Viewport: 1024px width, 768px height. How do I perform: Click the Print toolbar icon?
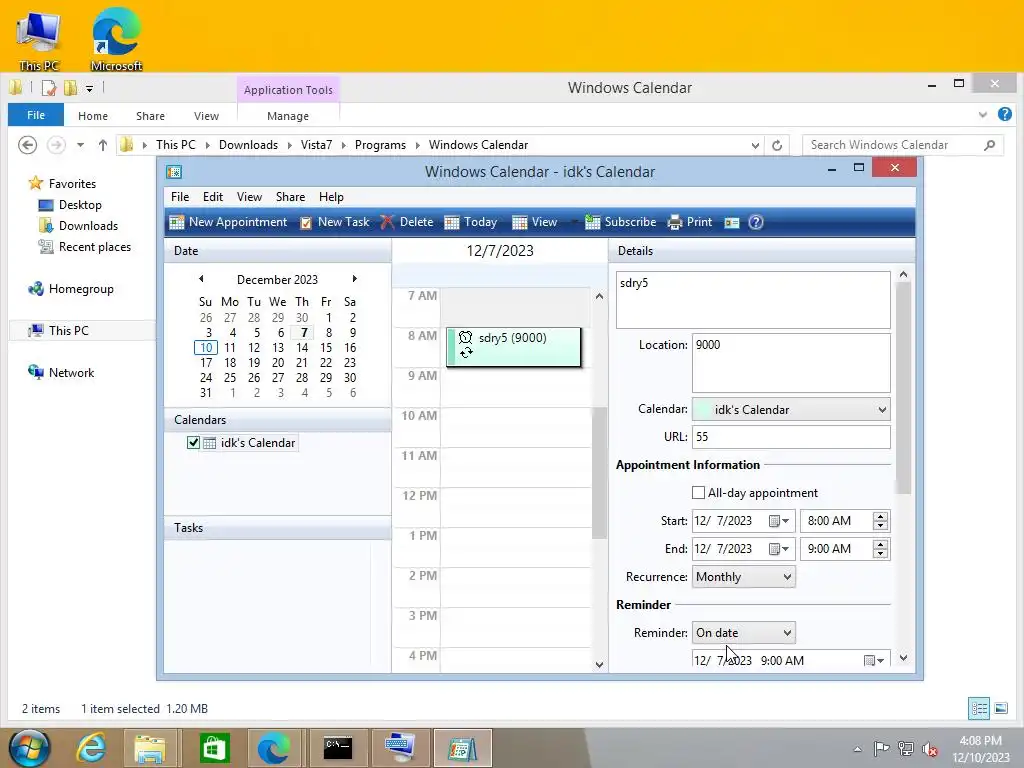coord(675,223)
